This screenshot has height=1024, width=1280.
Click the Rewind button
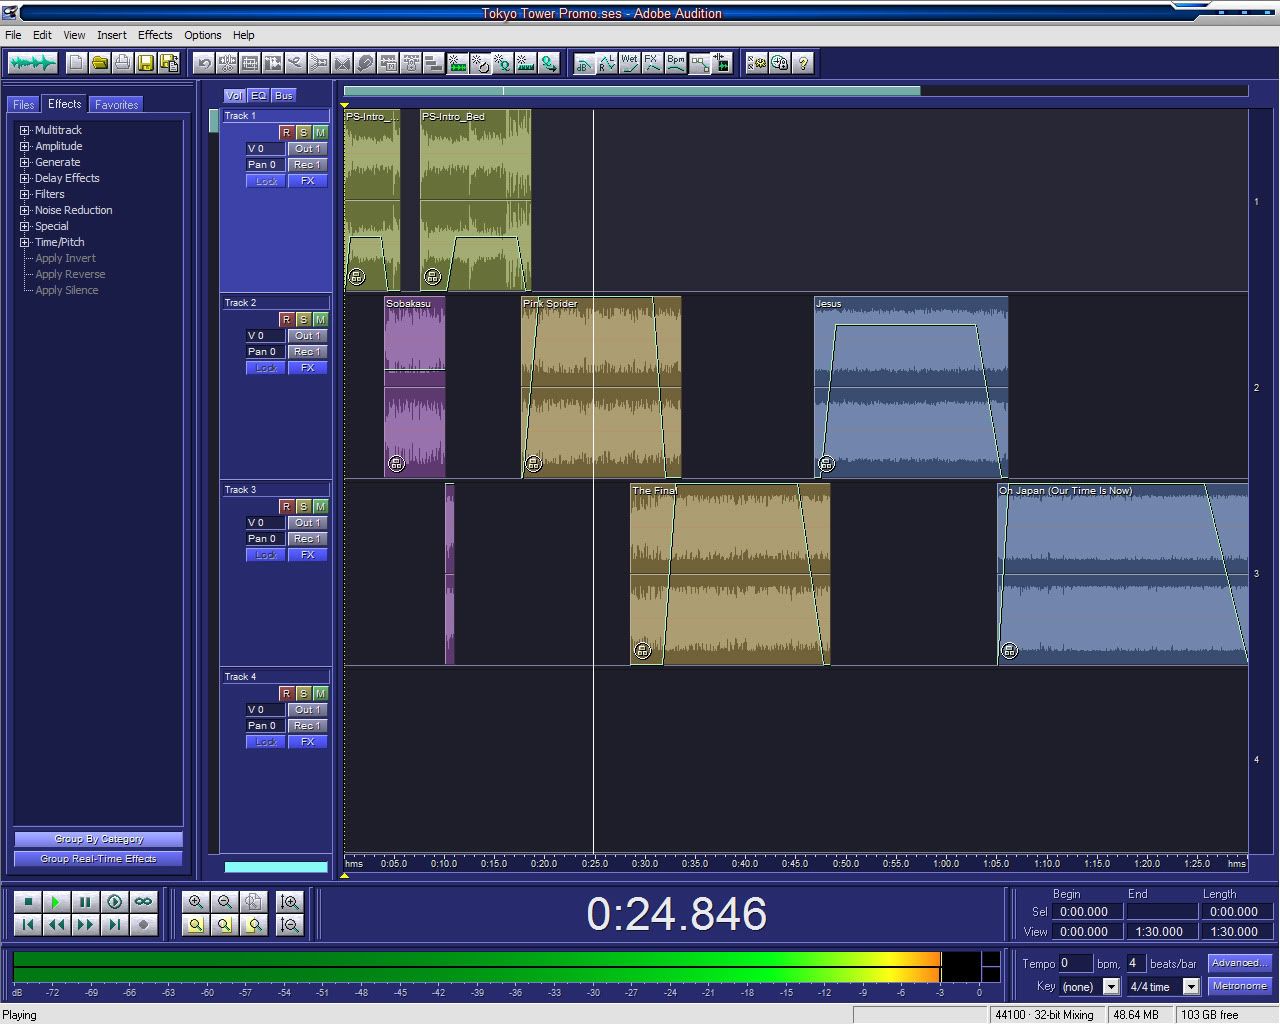56,925
